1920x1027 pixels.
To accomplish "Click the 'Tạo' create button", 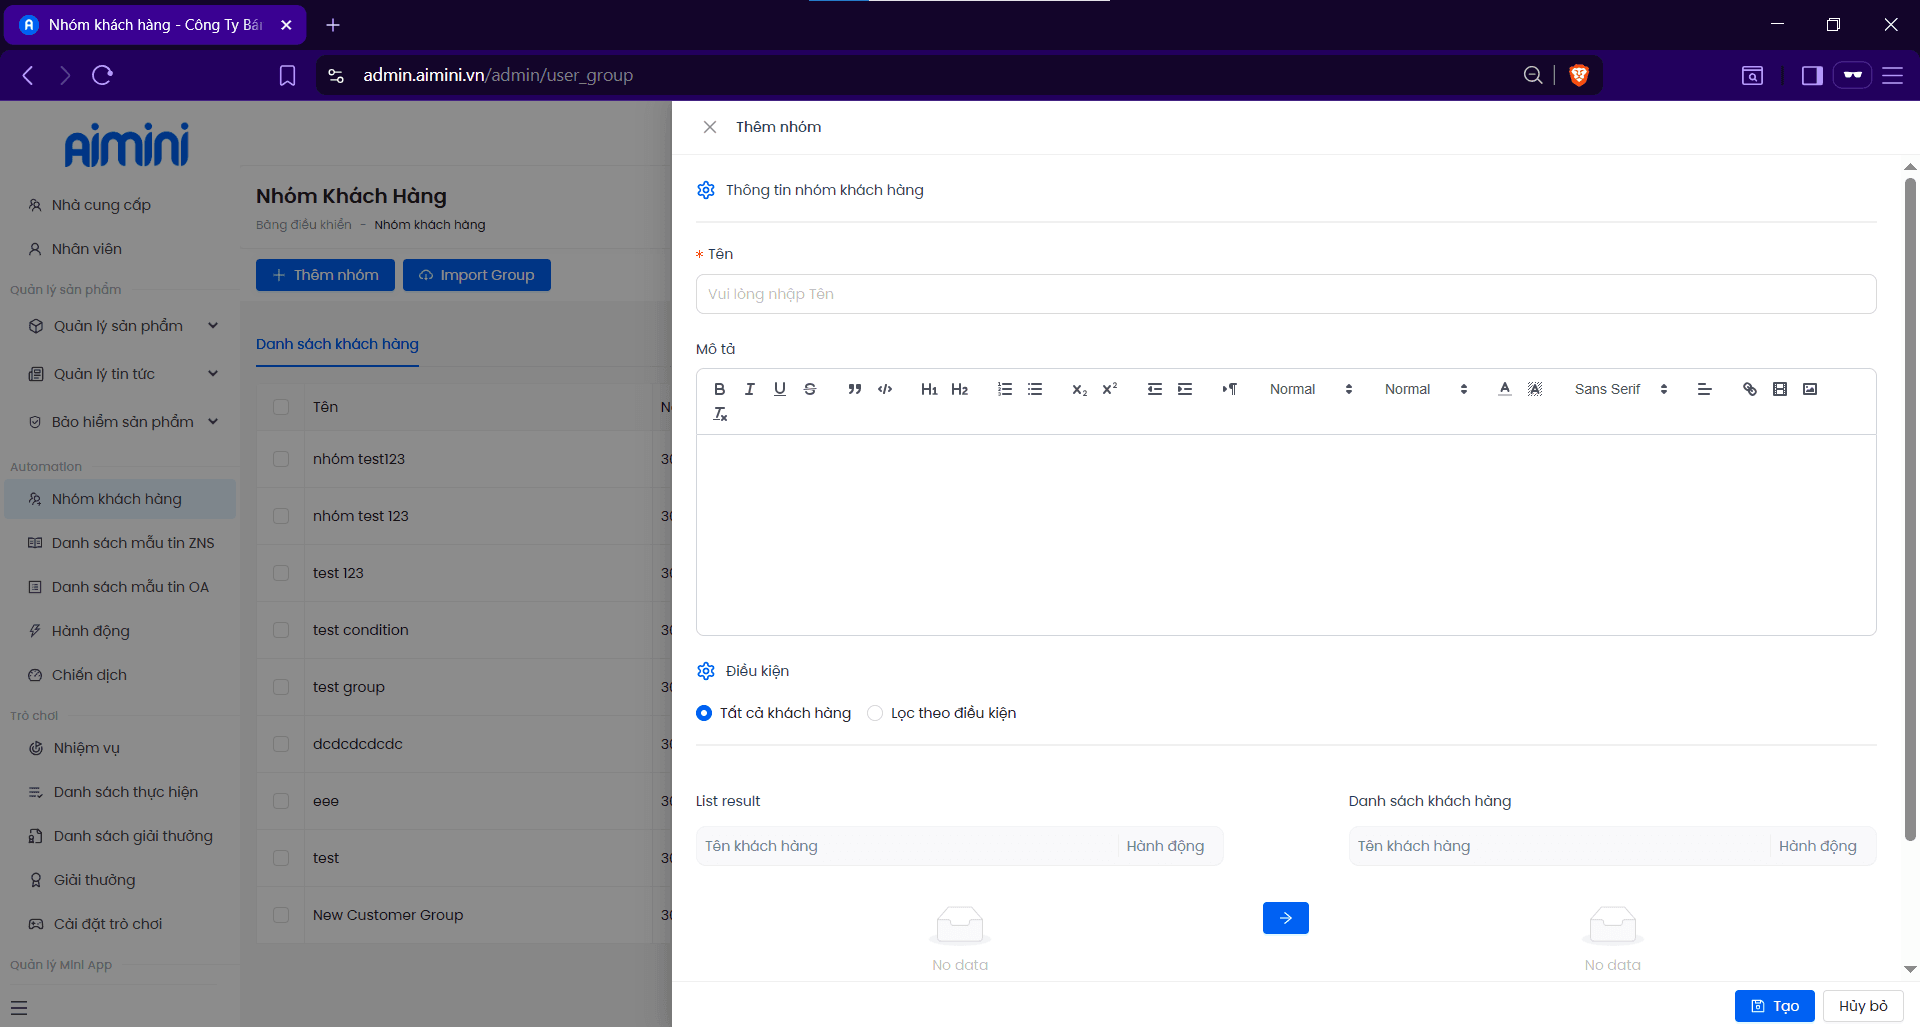I will (x=1774, y=1006).
